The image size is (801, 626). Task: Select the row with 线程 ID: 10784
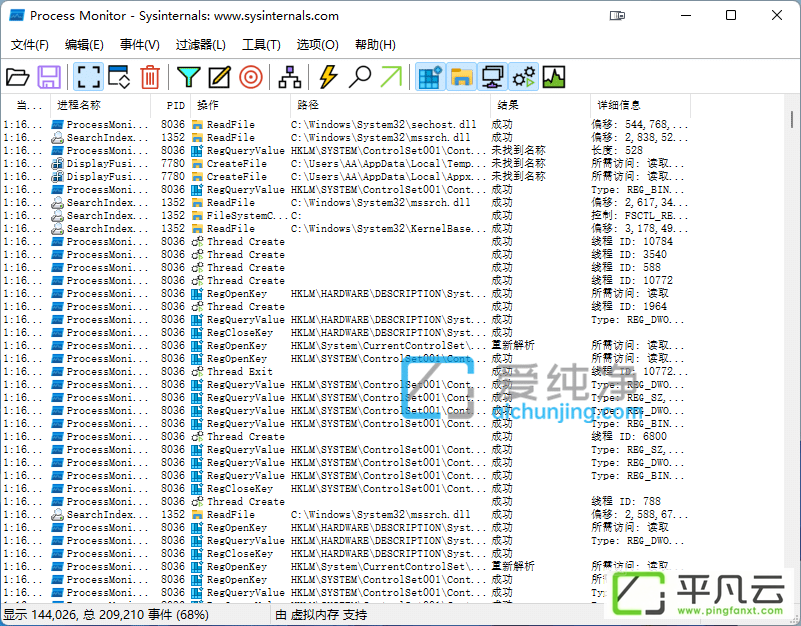(x=345, y=241)
